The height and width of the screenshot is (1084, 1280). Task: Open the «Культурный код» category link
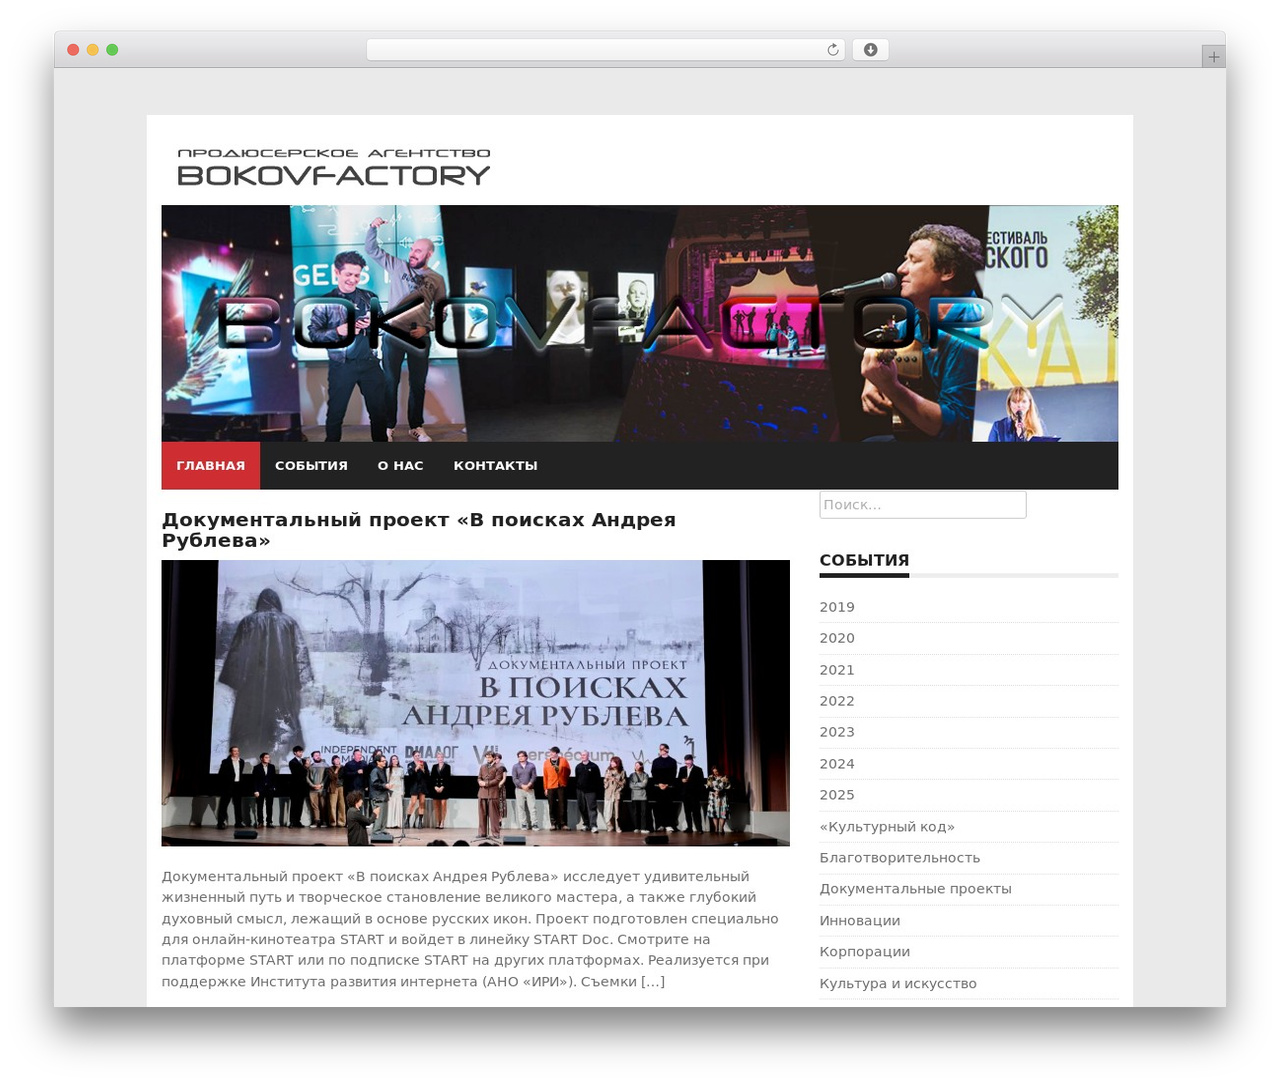click(x=887, y=827)
